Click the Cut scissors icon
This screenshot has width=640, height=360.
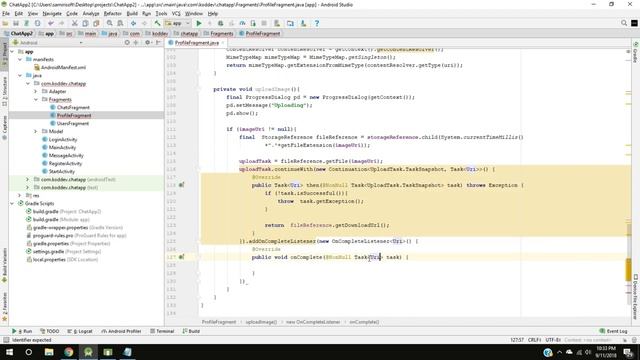[75, 23]
